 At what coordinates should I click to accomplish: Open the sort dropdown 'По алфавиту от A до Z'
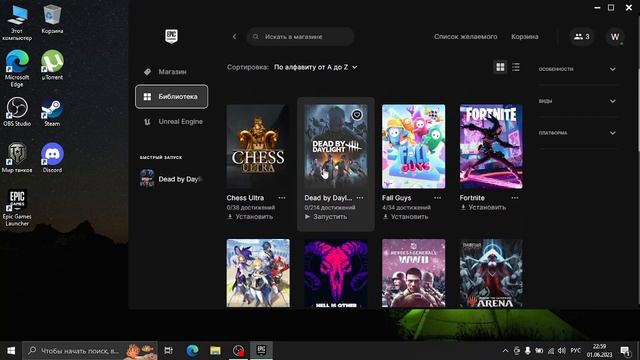[x=316, y=67]
